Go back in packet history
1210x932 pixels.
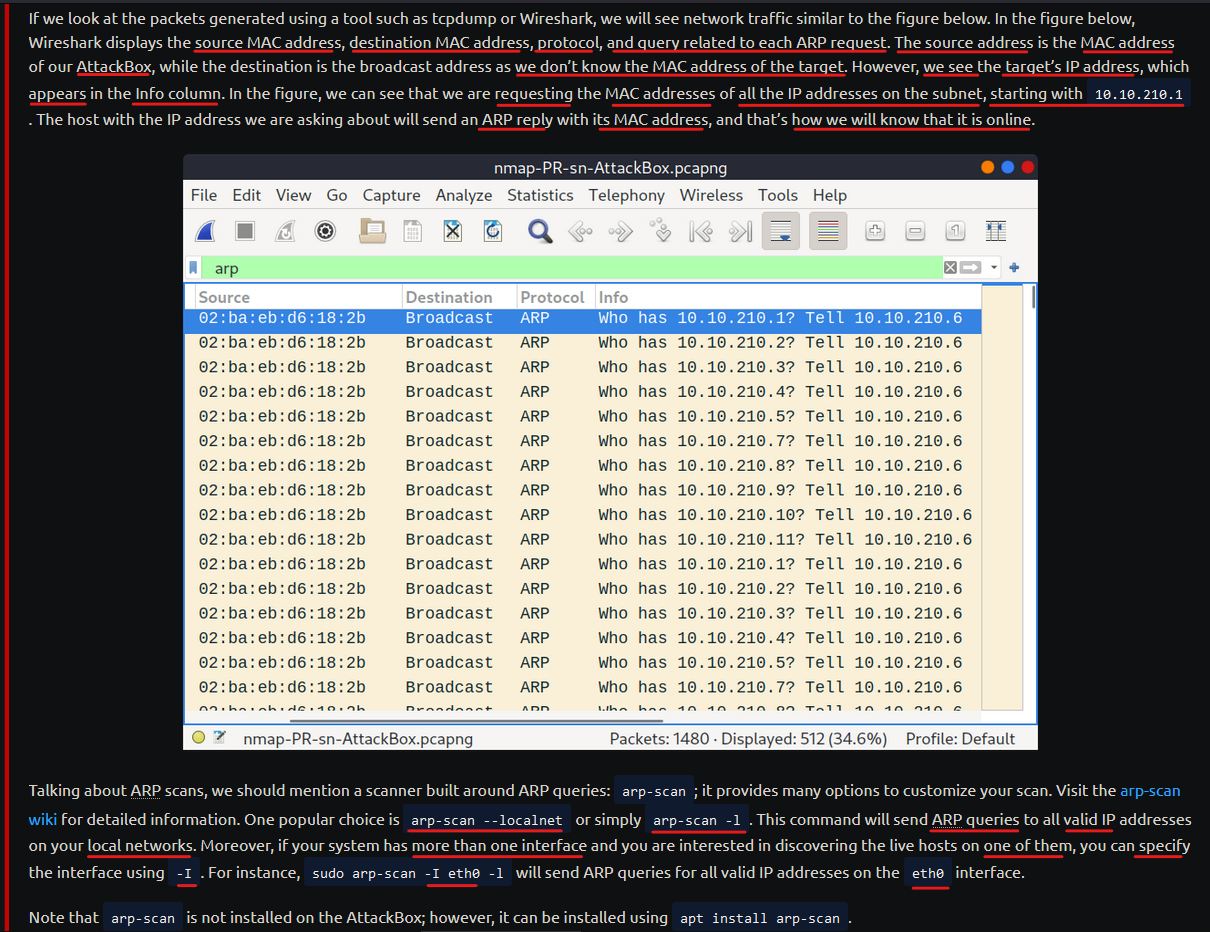(x=580, y=232)
